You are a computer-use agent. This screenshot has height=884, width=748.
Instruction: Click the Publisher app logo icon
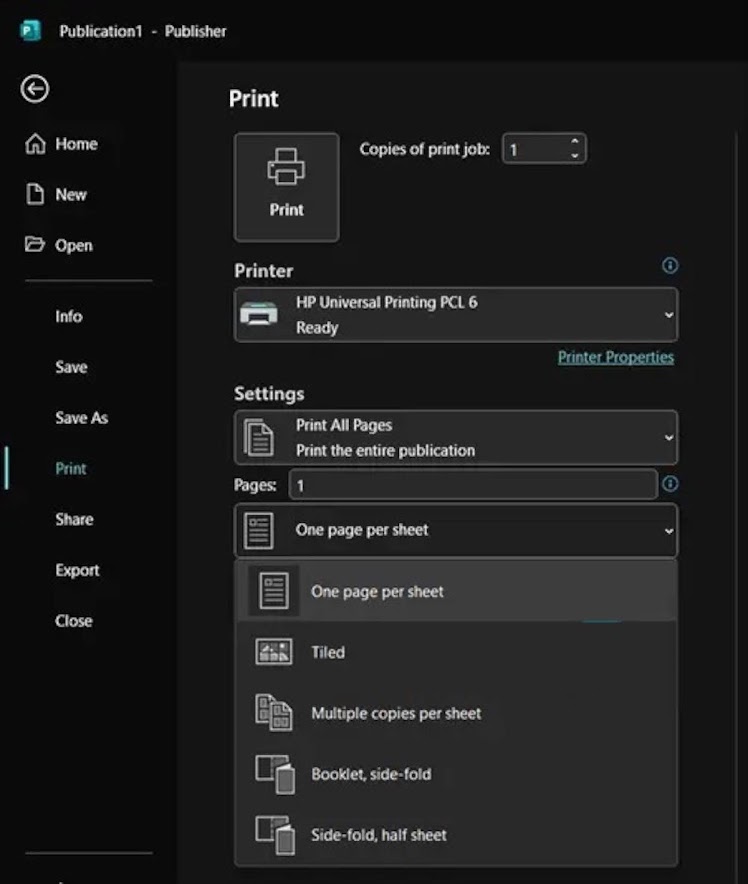pos(30,30)
